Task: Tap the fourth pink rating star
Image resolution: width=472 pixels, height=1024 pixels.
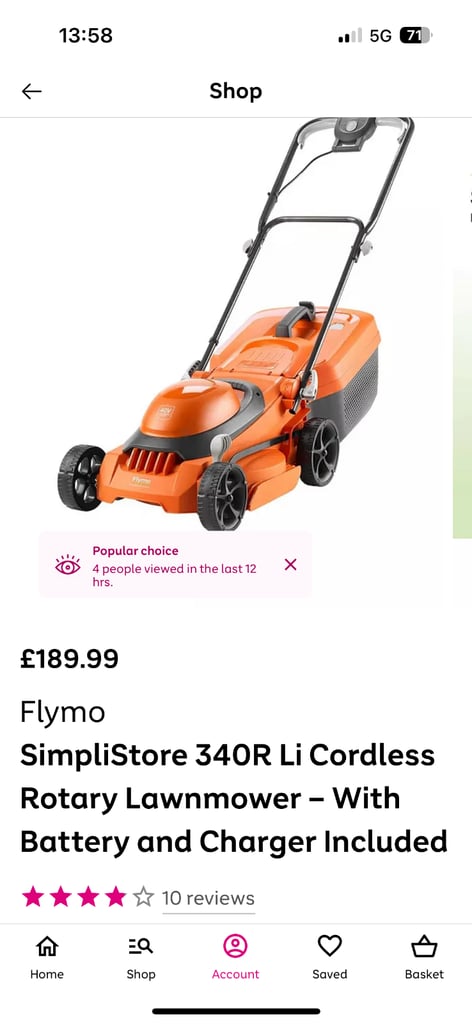Action: click(x=116, y=897)
